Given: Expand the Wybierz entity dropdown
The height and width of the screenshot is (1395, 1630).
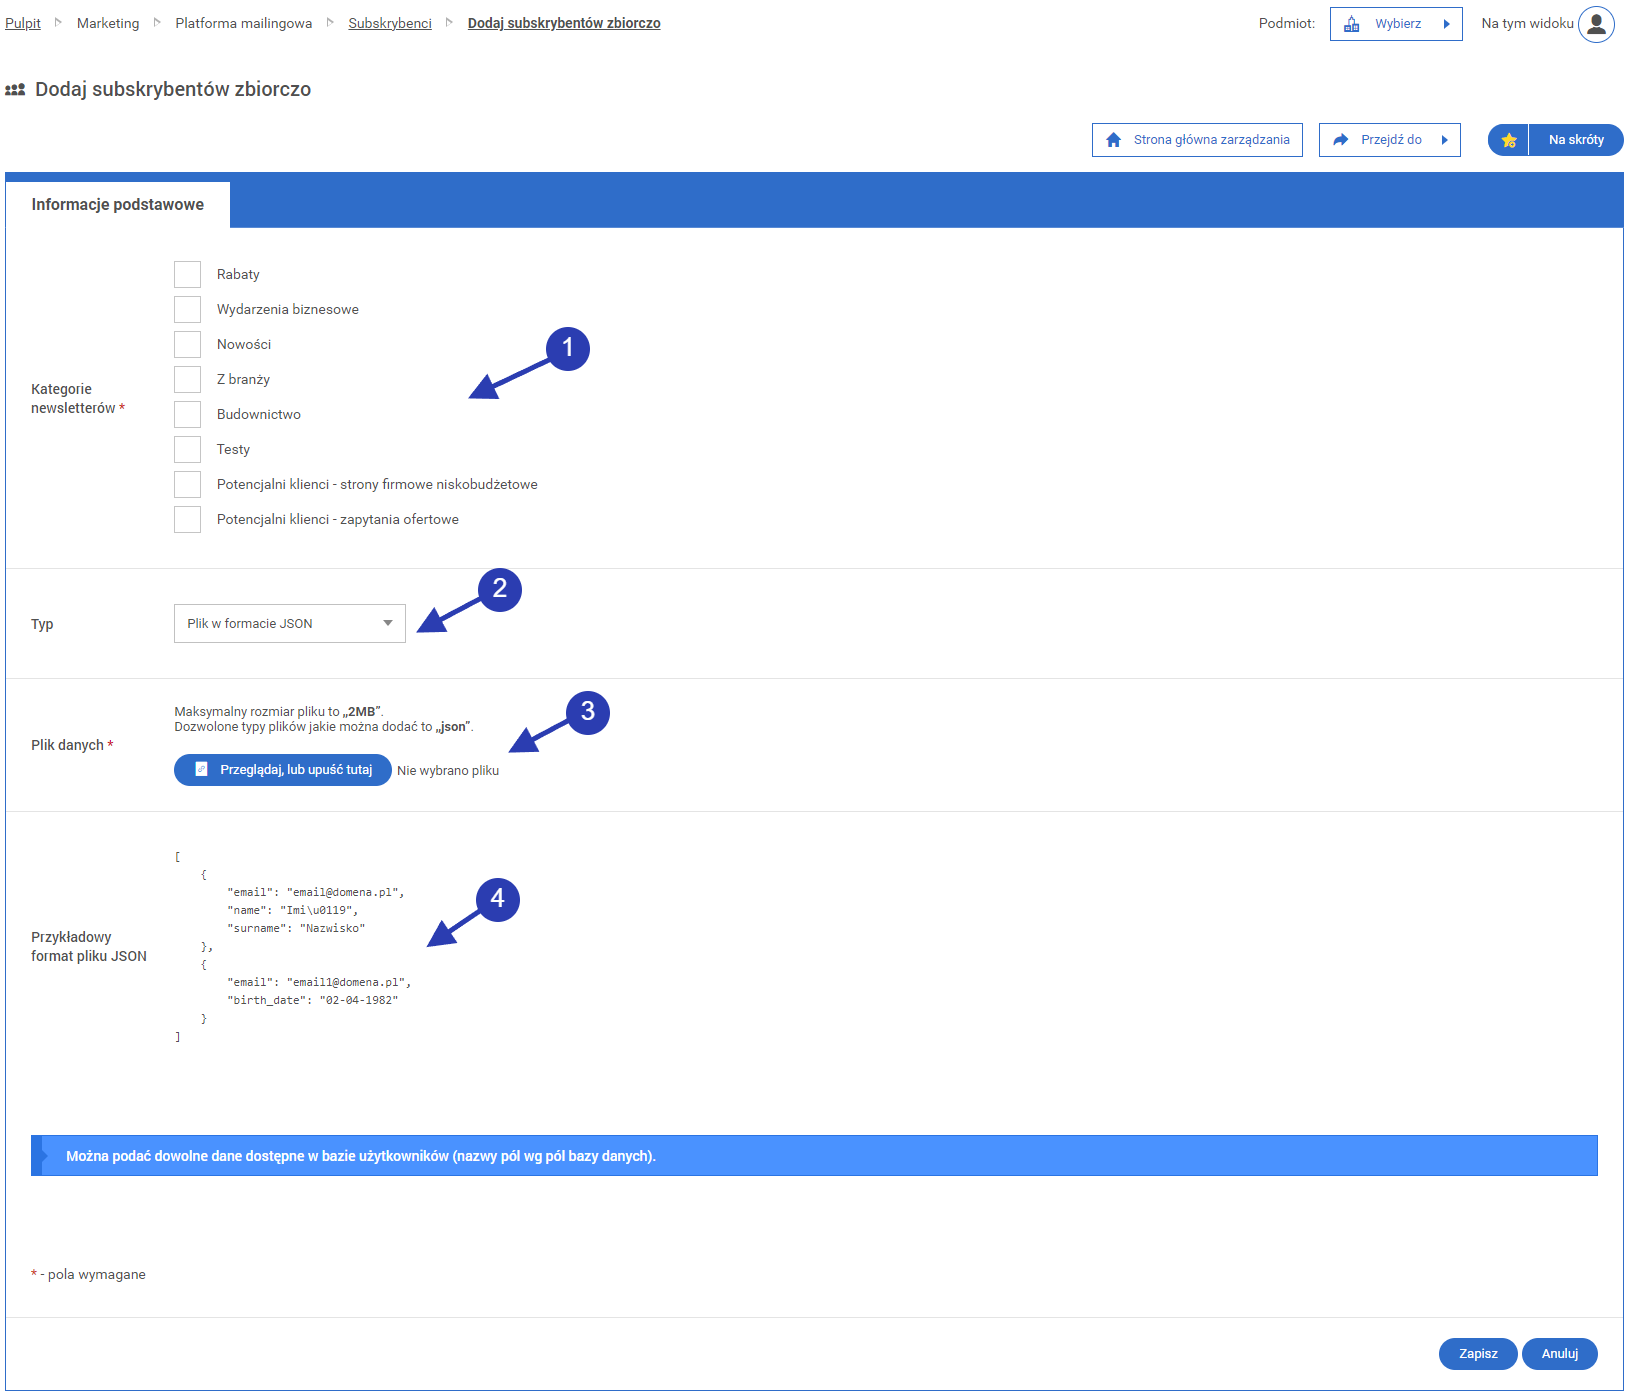Looking at the screenshot, I should pos(1445,24).
